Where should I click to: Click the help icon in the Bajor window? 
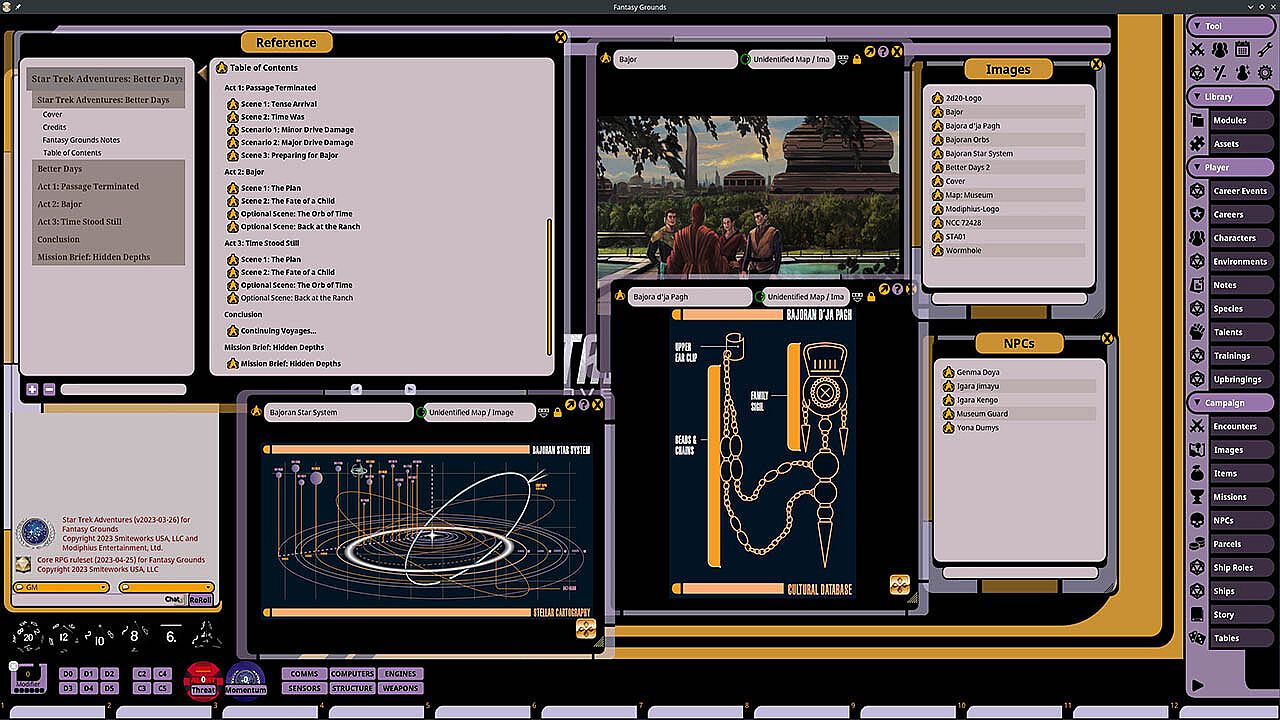884,52
